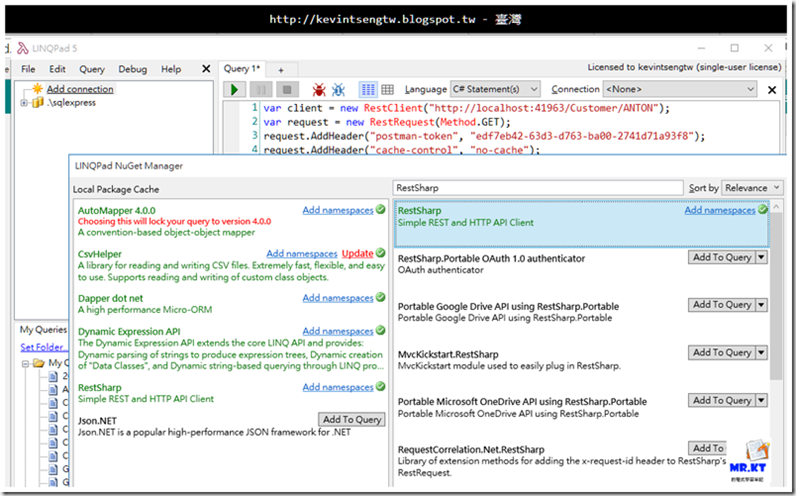796x496 pixels.
Task: Close the query tab with X by Connection
Action: click(772, 90)
